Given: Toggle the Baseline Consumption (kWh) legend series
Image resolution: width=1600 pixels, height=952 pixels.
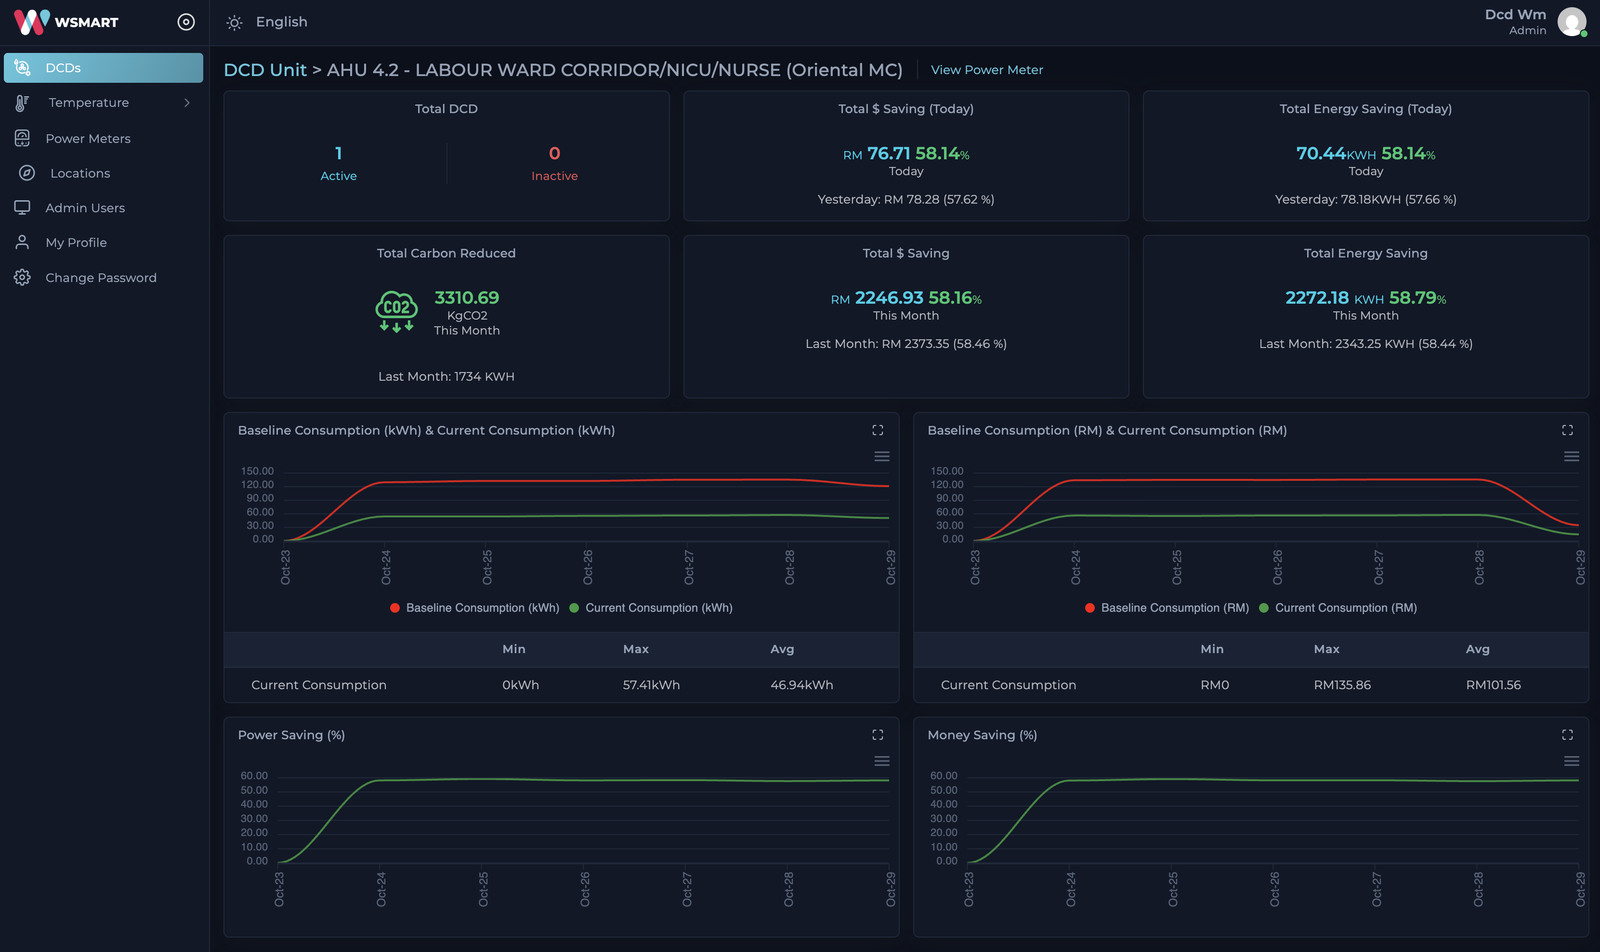Looking at the screenshot, I should [x=474, y=608].
